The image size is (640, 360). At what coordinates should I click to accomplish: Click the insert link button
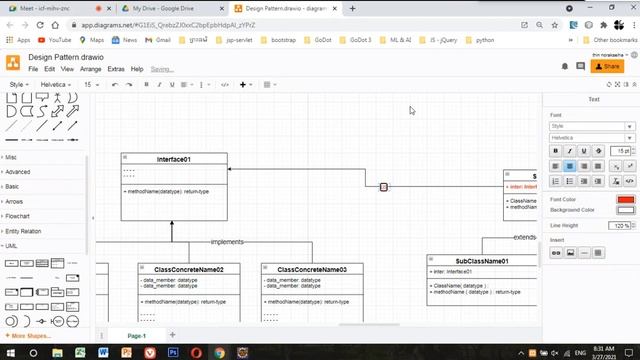pyautogui.click(x=556, y=253)
